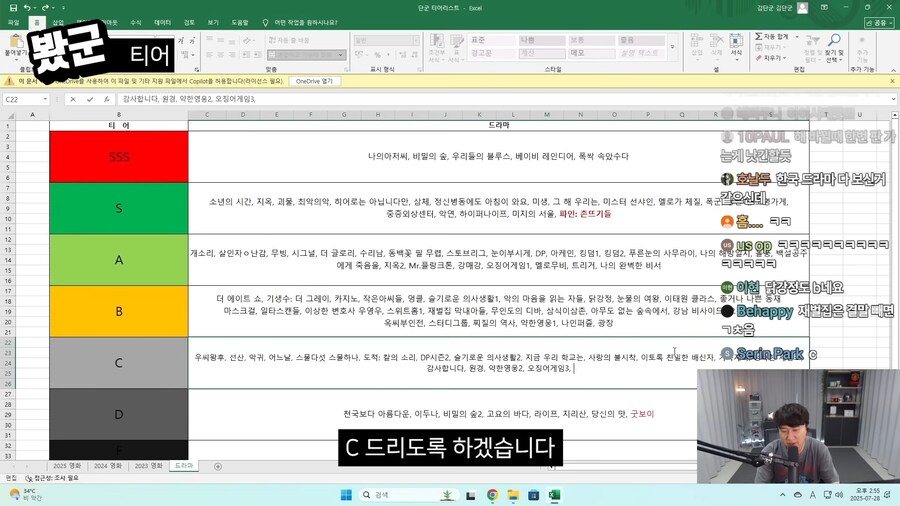Expand the formula bar
The image size is (900, 506).
tap(894, 99)
